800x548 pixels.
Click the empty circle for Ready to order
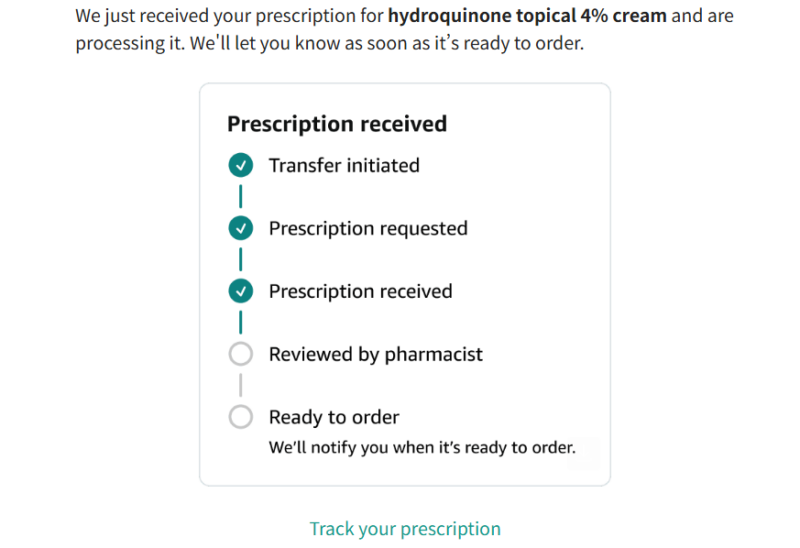pos(240,417)
